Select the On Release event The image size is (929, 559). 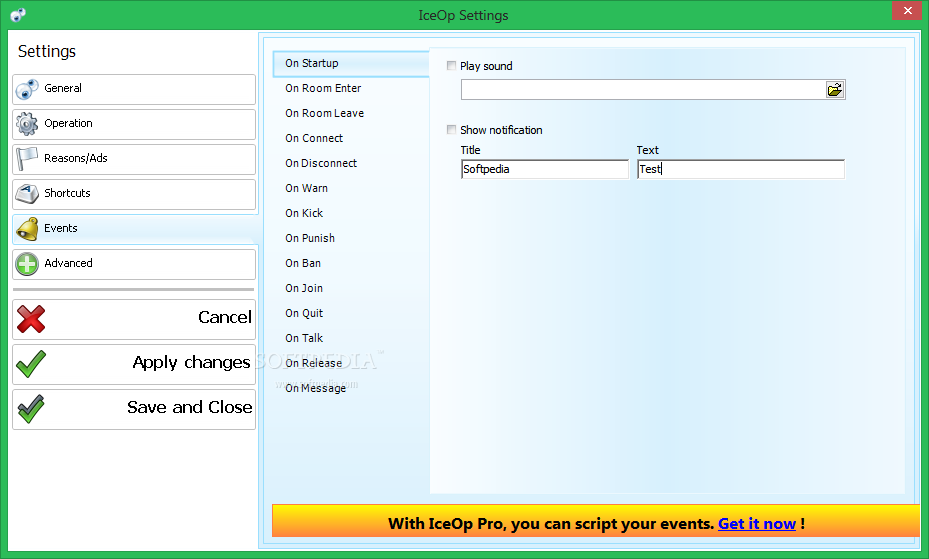(x=313, y=363)
